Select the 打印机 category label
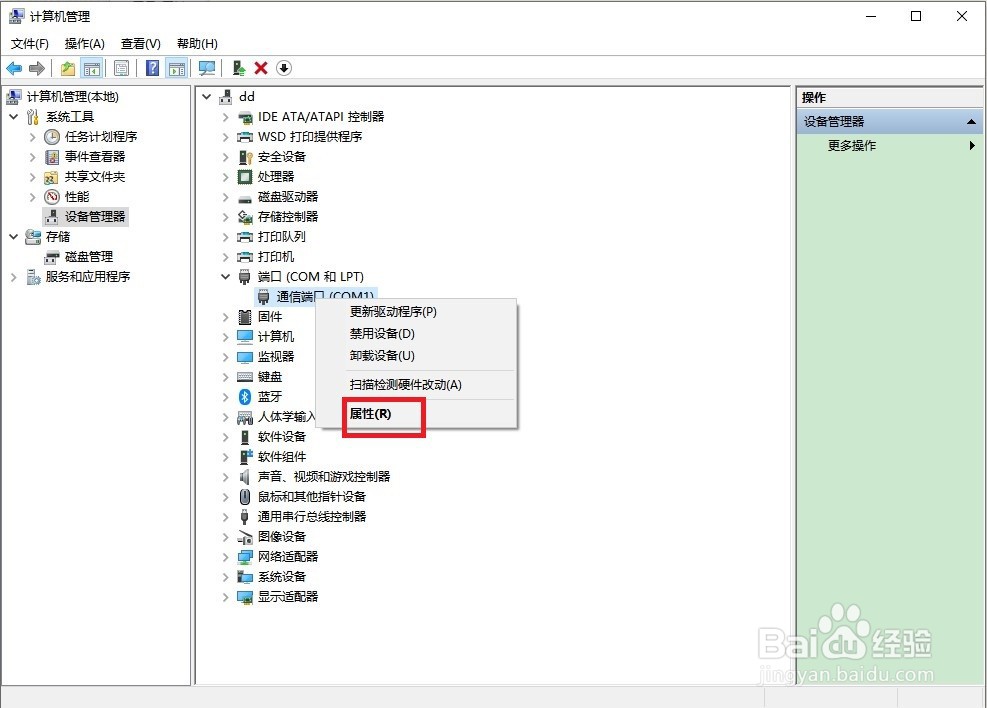 [x=276, y=257]
